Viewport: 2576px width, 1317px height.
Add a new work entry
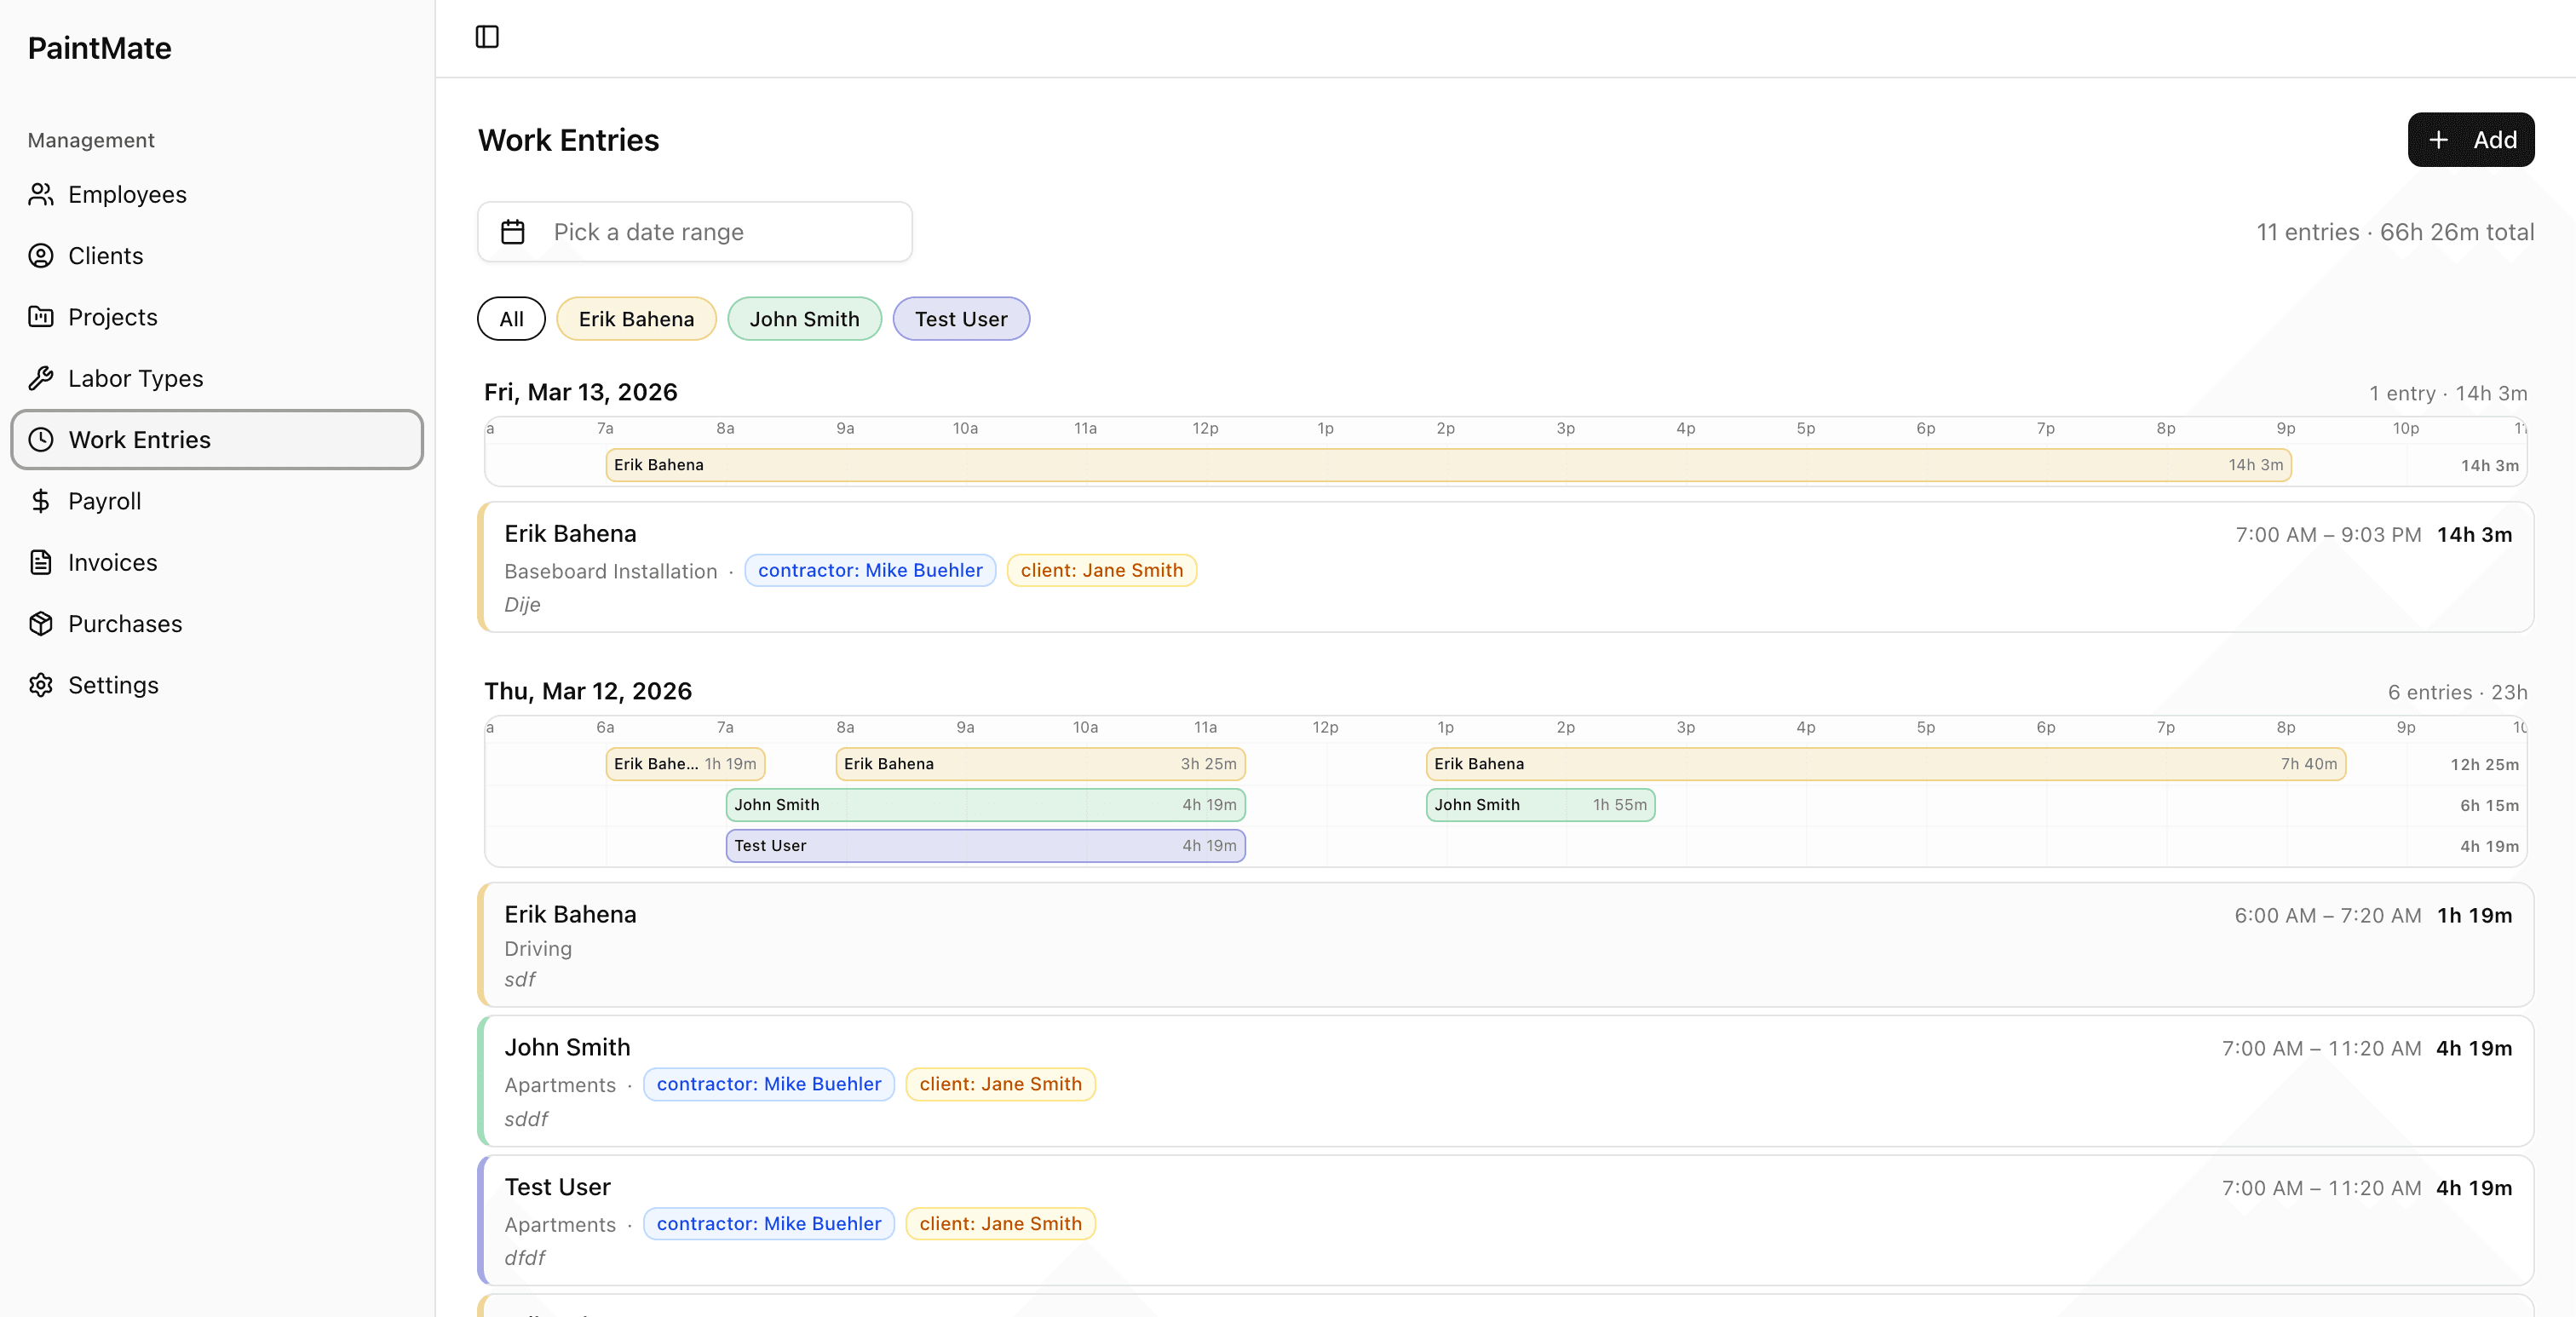tap(2470, 140)
